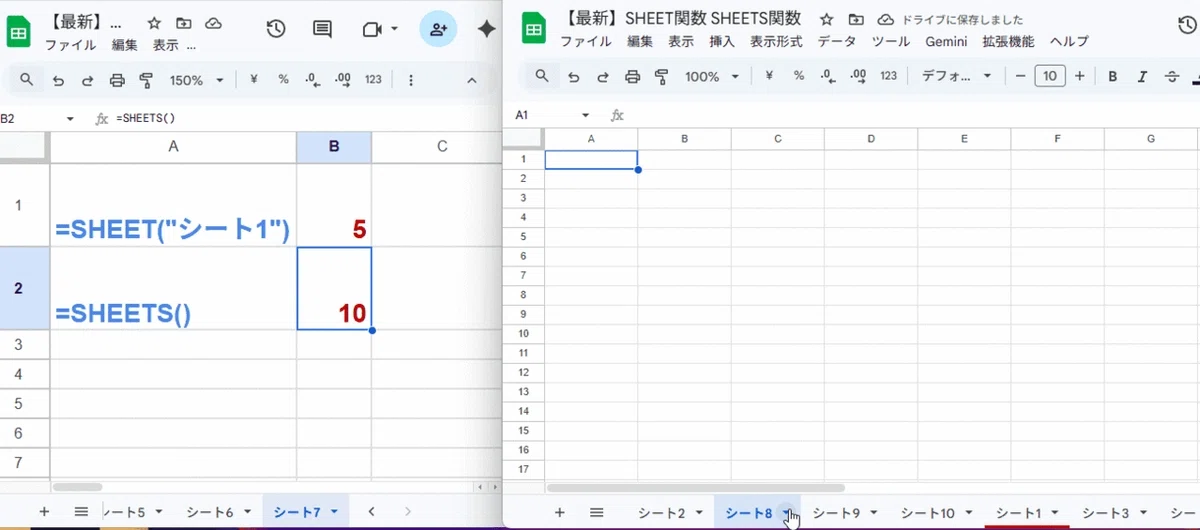
Task: Undo the last action in the left window
Action: pyautogui.click(x=58, y=80)
